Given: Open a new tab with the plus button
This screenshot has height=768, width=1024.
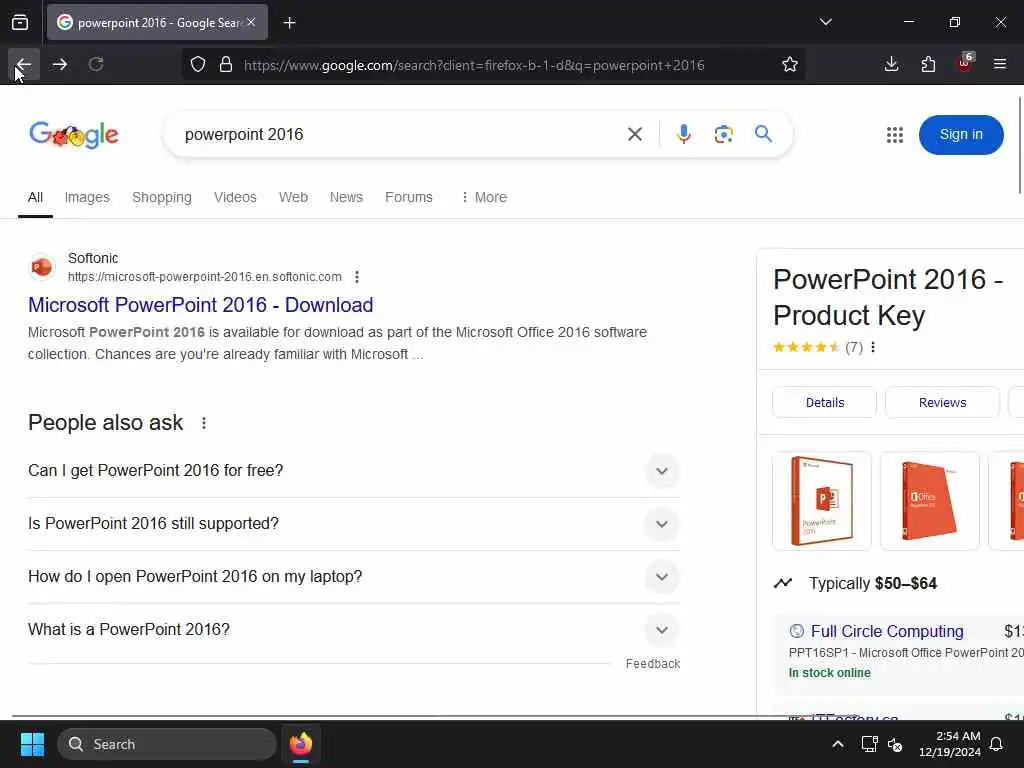Looking at the screenshot, I should click(289, 23).
